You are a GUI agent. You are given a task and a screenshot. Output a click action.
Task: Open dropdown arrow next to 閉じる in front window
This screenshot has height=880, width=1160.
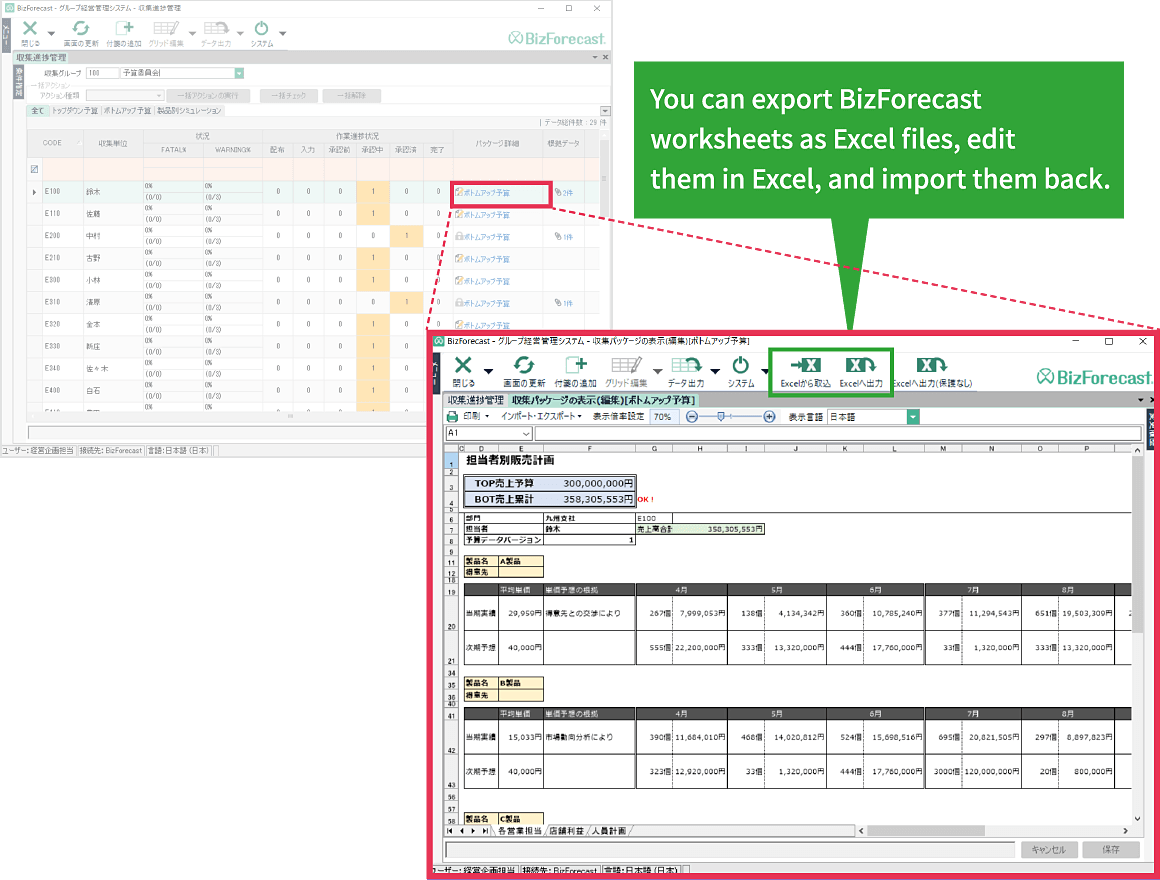[x=488, y=370]
